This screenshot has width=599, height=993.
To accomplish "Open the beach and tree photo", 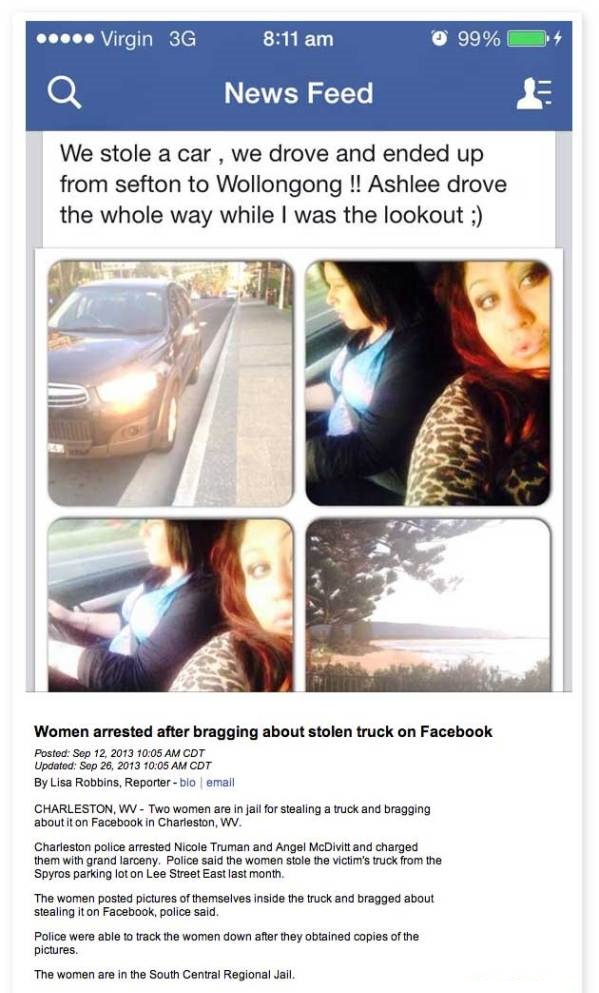I will [428, 605].
